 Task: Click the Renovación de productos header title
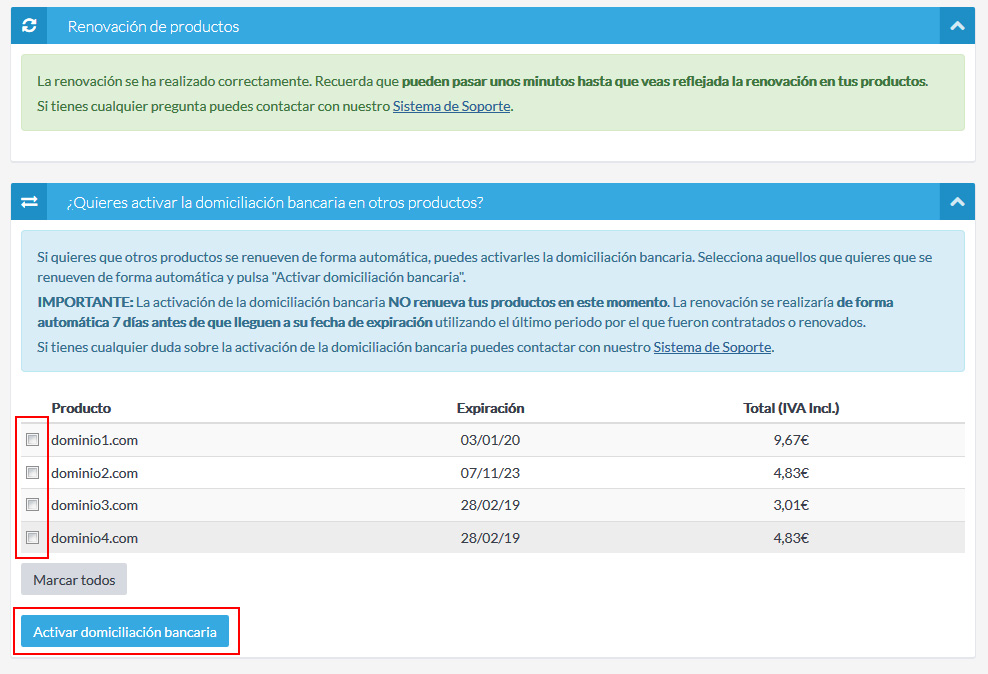click(153, 26)
